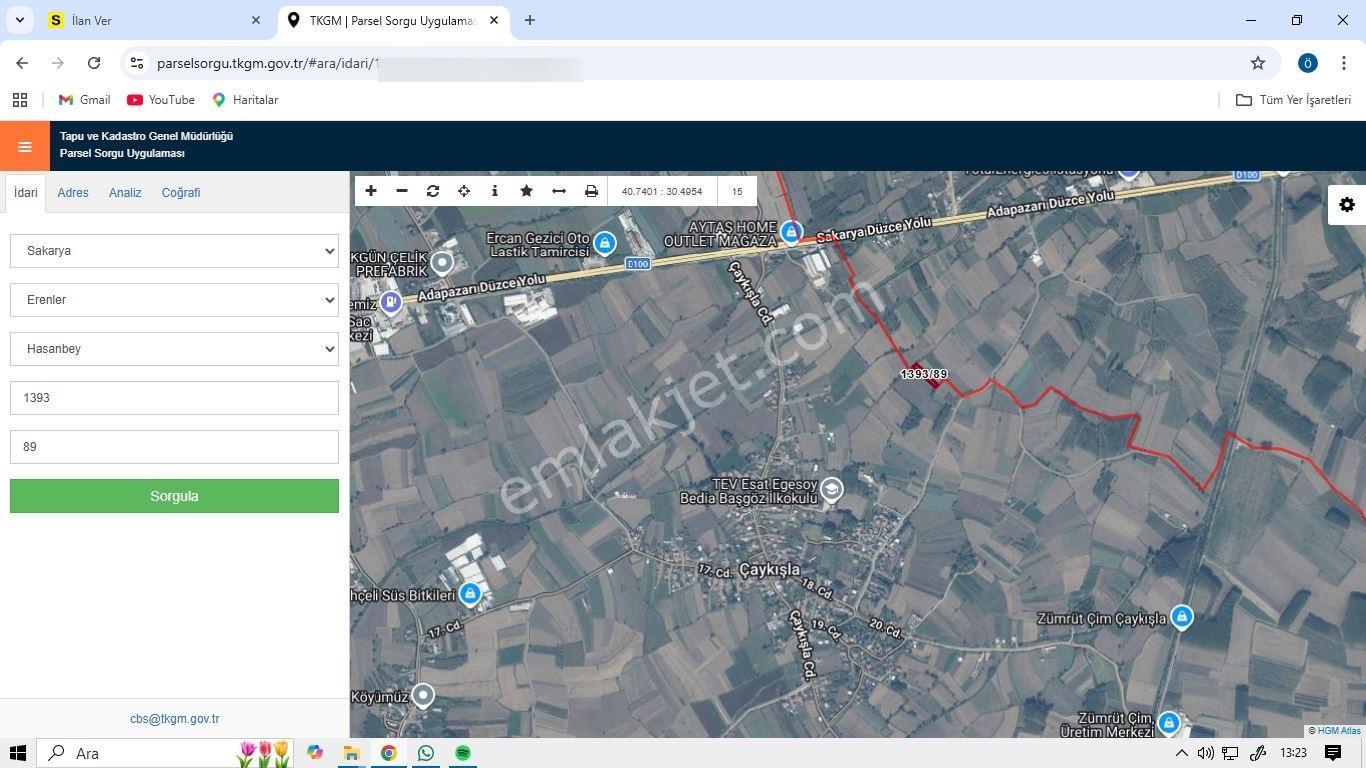1366x768 pixels.
Task: Open the Chrome profile avatar
Action: click(1307, 63)
